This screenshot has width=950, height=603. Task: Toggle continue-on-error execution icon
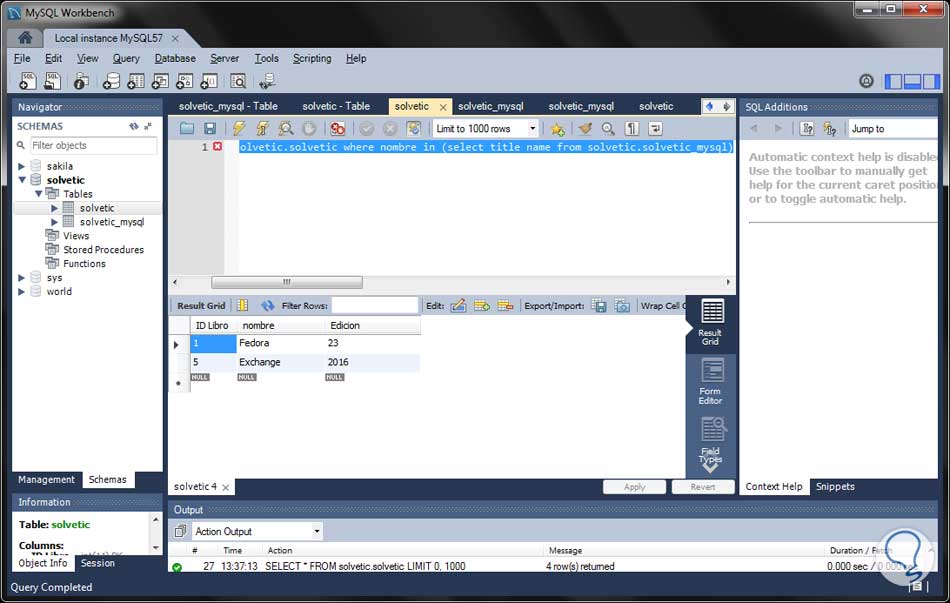pyautogui.click(x=337, y=128)
